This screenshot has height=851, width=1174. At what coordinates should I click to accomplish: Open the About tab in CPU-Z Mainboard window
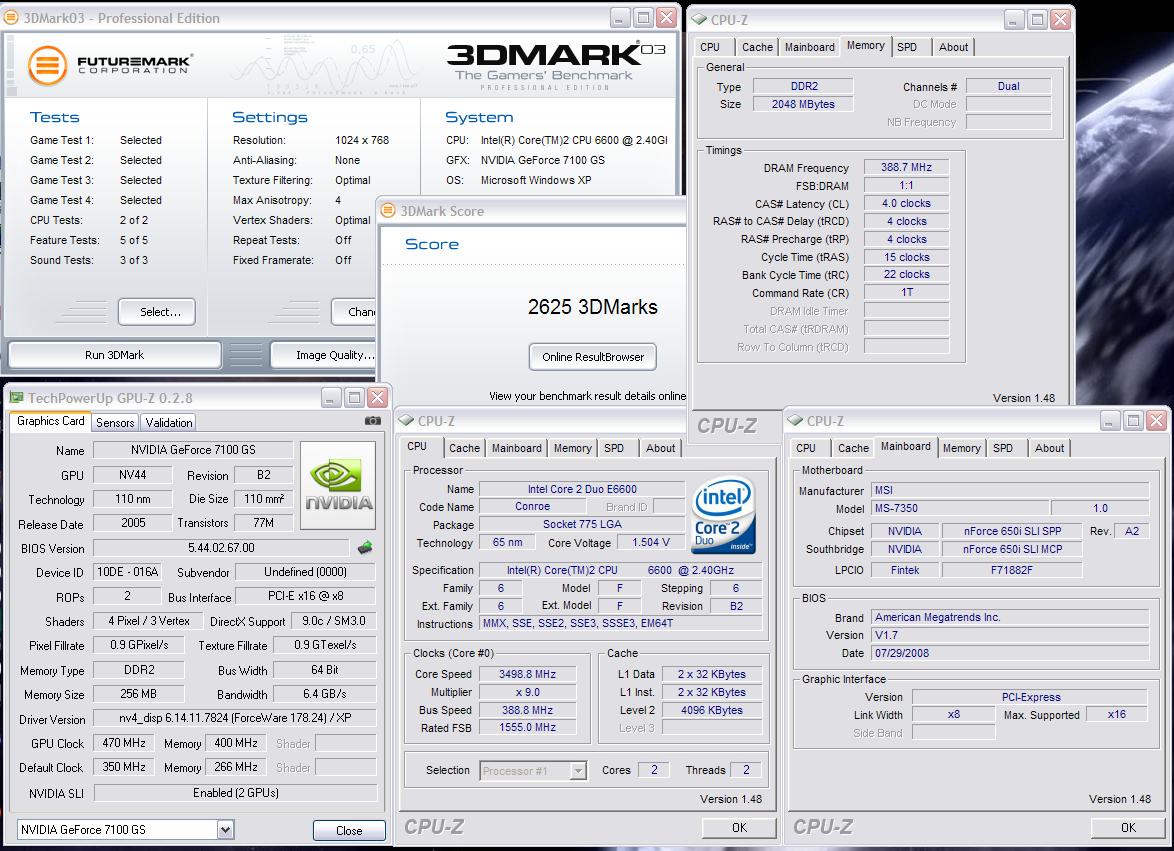point(1049,448)
